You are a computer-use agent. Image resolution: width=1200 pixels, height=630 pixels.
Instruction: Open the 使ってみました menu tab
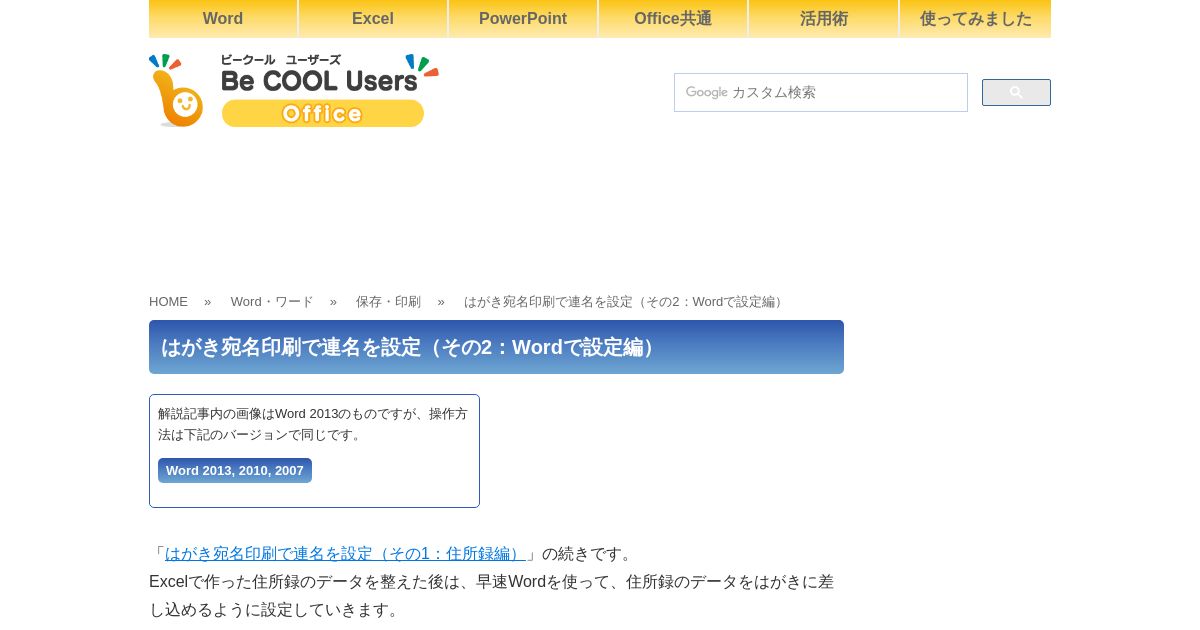pyautogui.click(x=975, y=18)
